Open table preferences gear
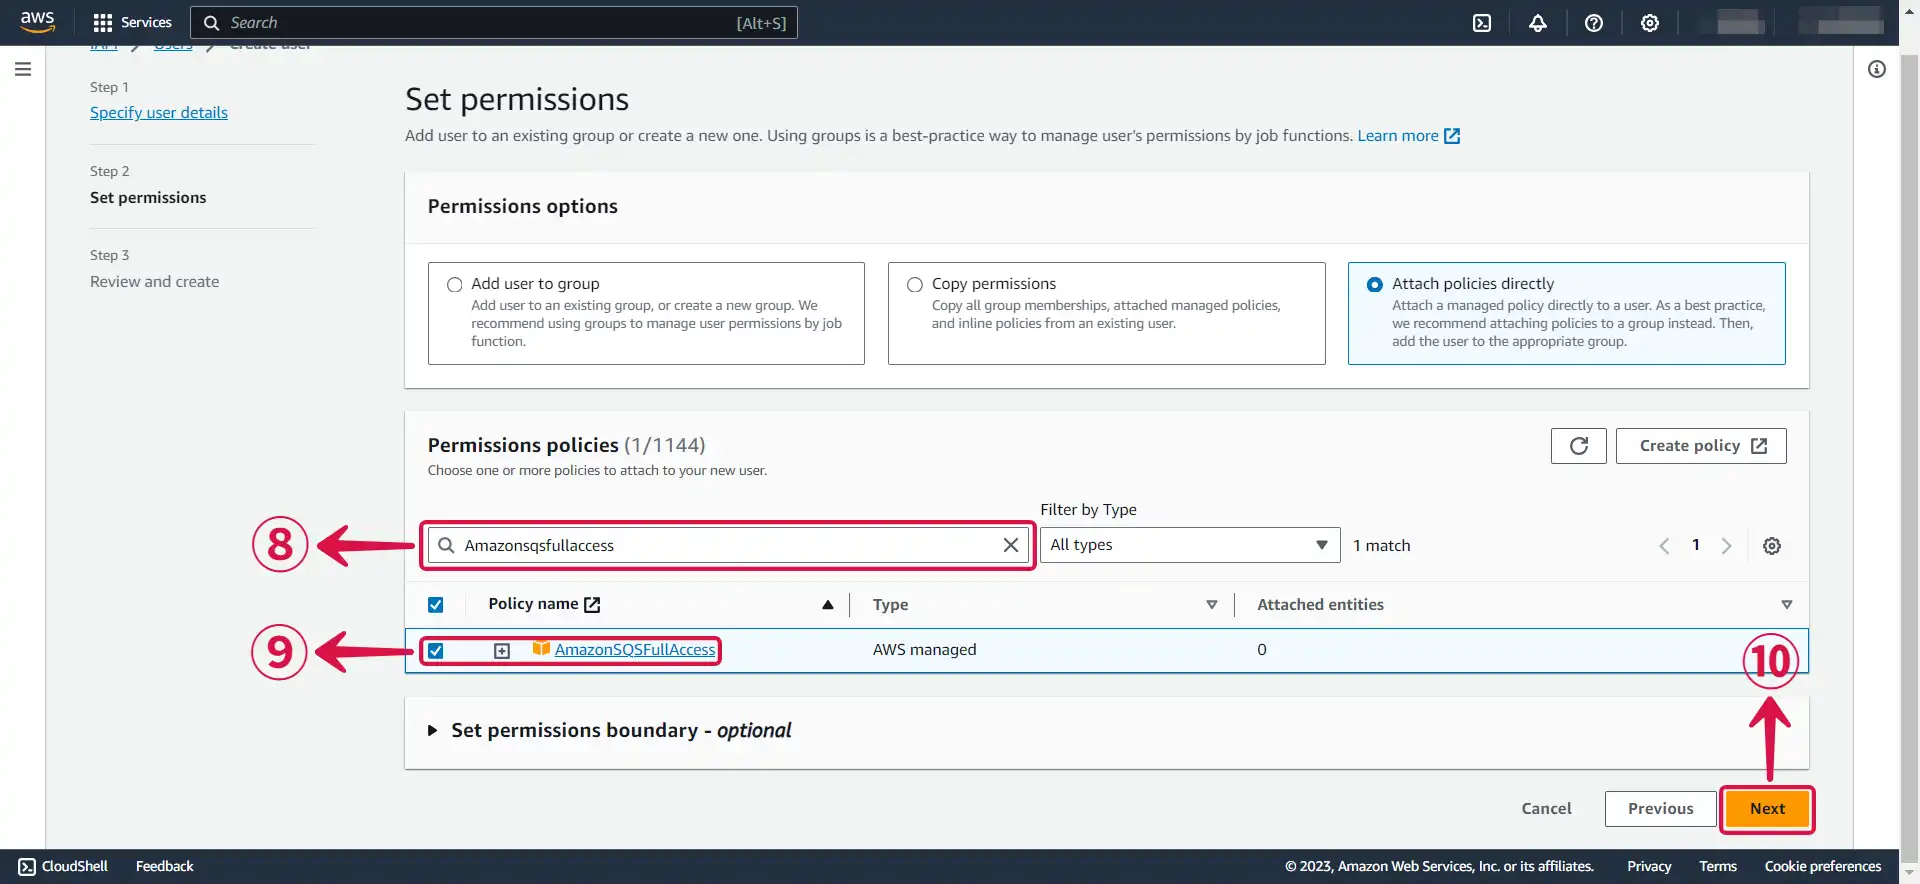Screen dimensions: 1920x884 [x=1772, y=546]
